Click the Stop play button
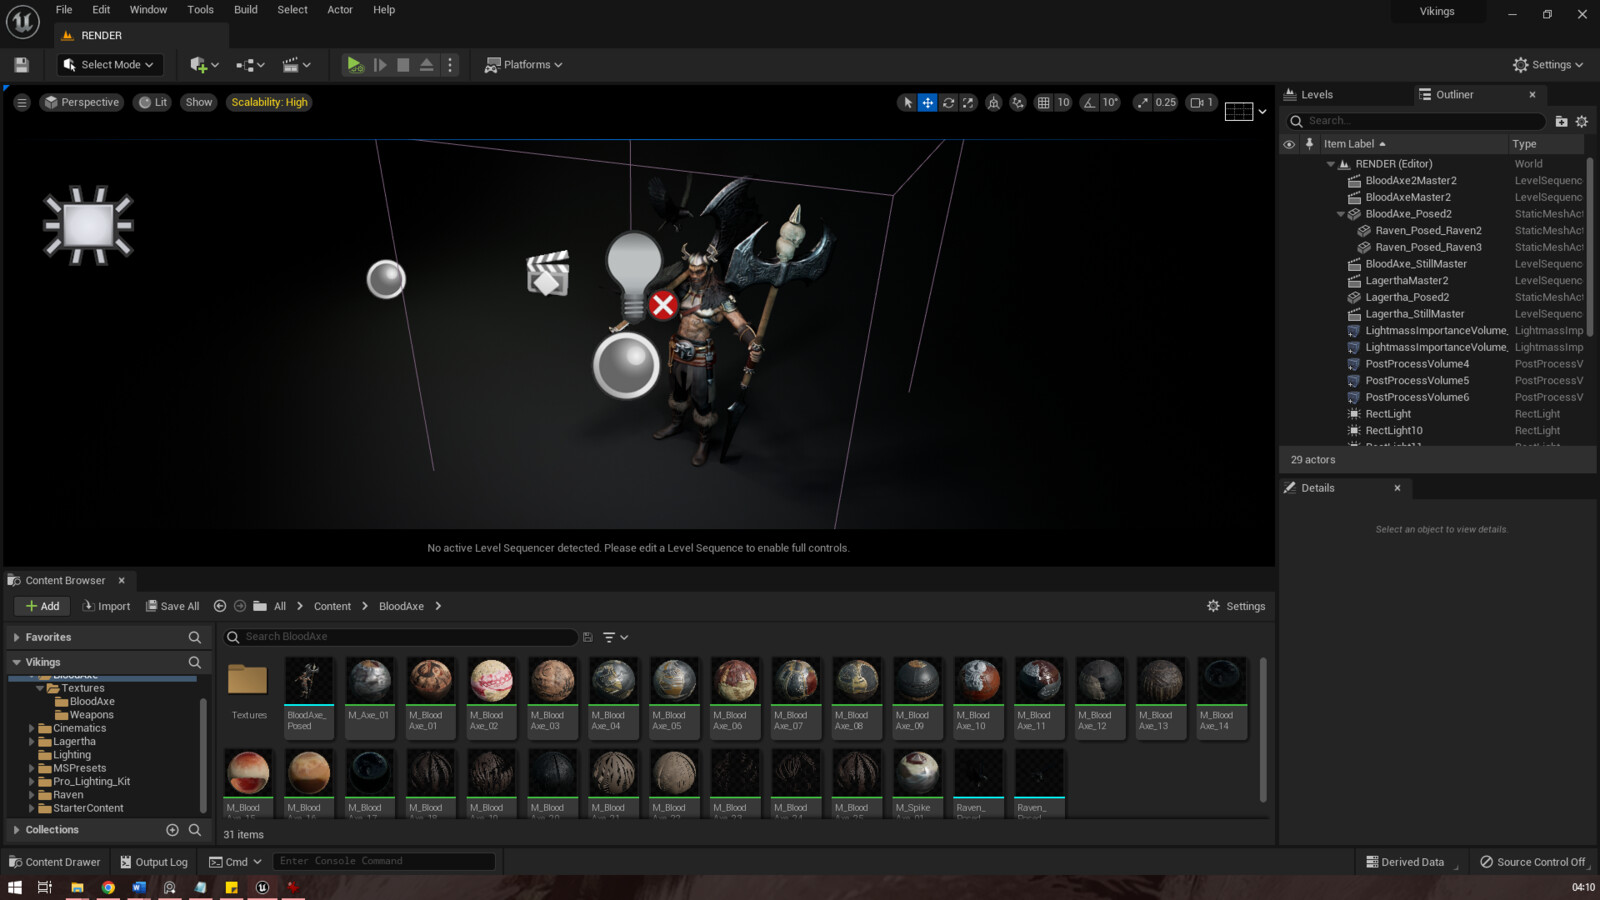1600x900 pixels. click(x=403, y=64)
